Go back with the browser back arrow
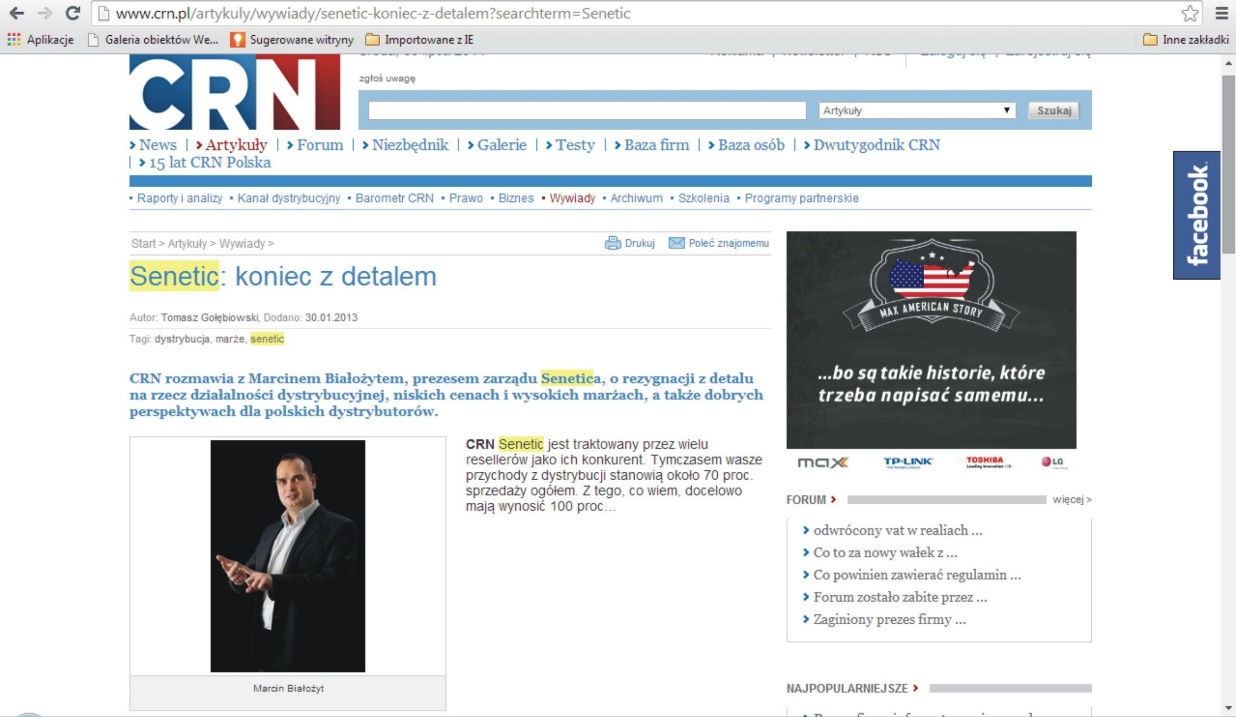The height and width of the screenshot is (717, 1236). (x=16, y=14)
